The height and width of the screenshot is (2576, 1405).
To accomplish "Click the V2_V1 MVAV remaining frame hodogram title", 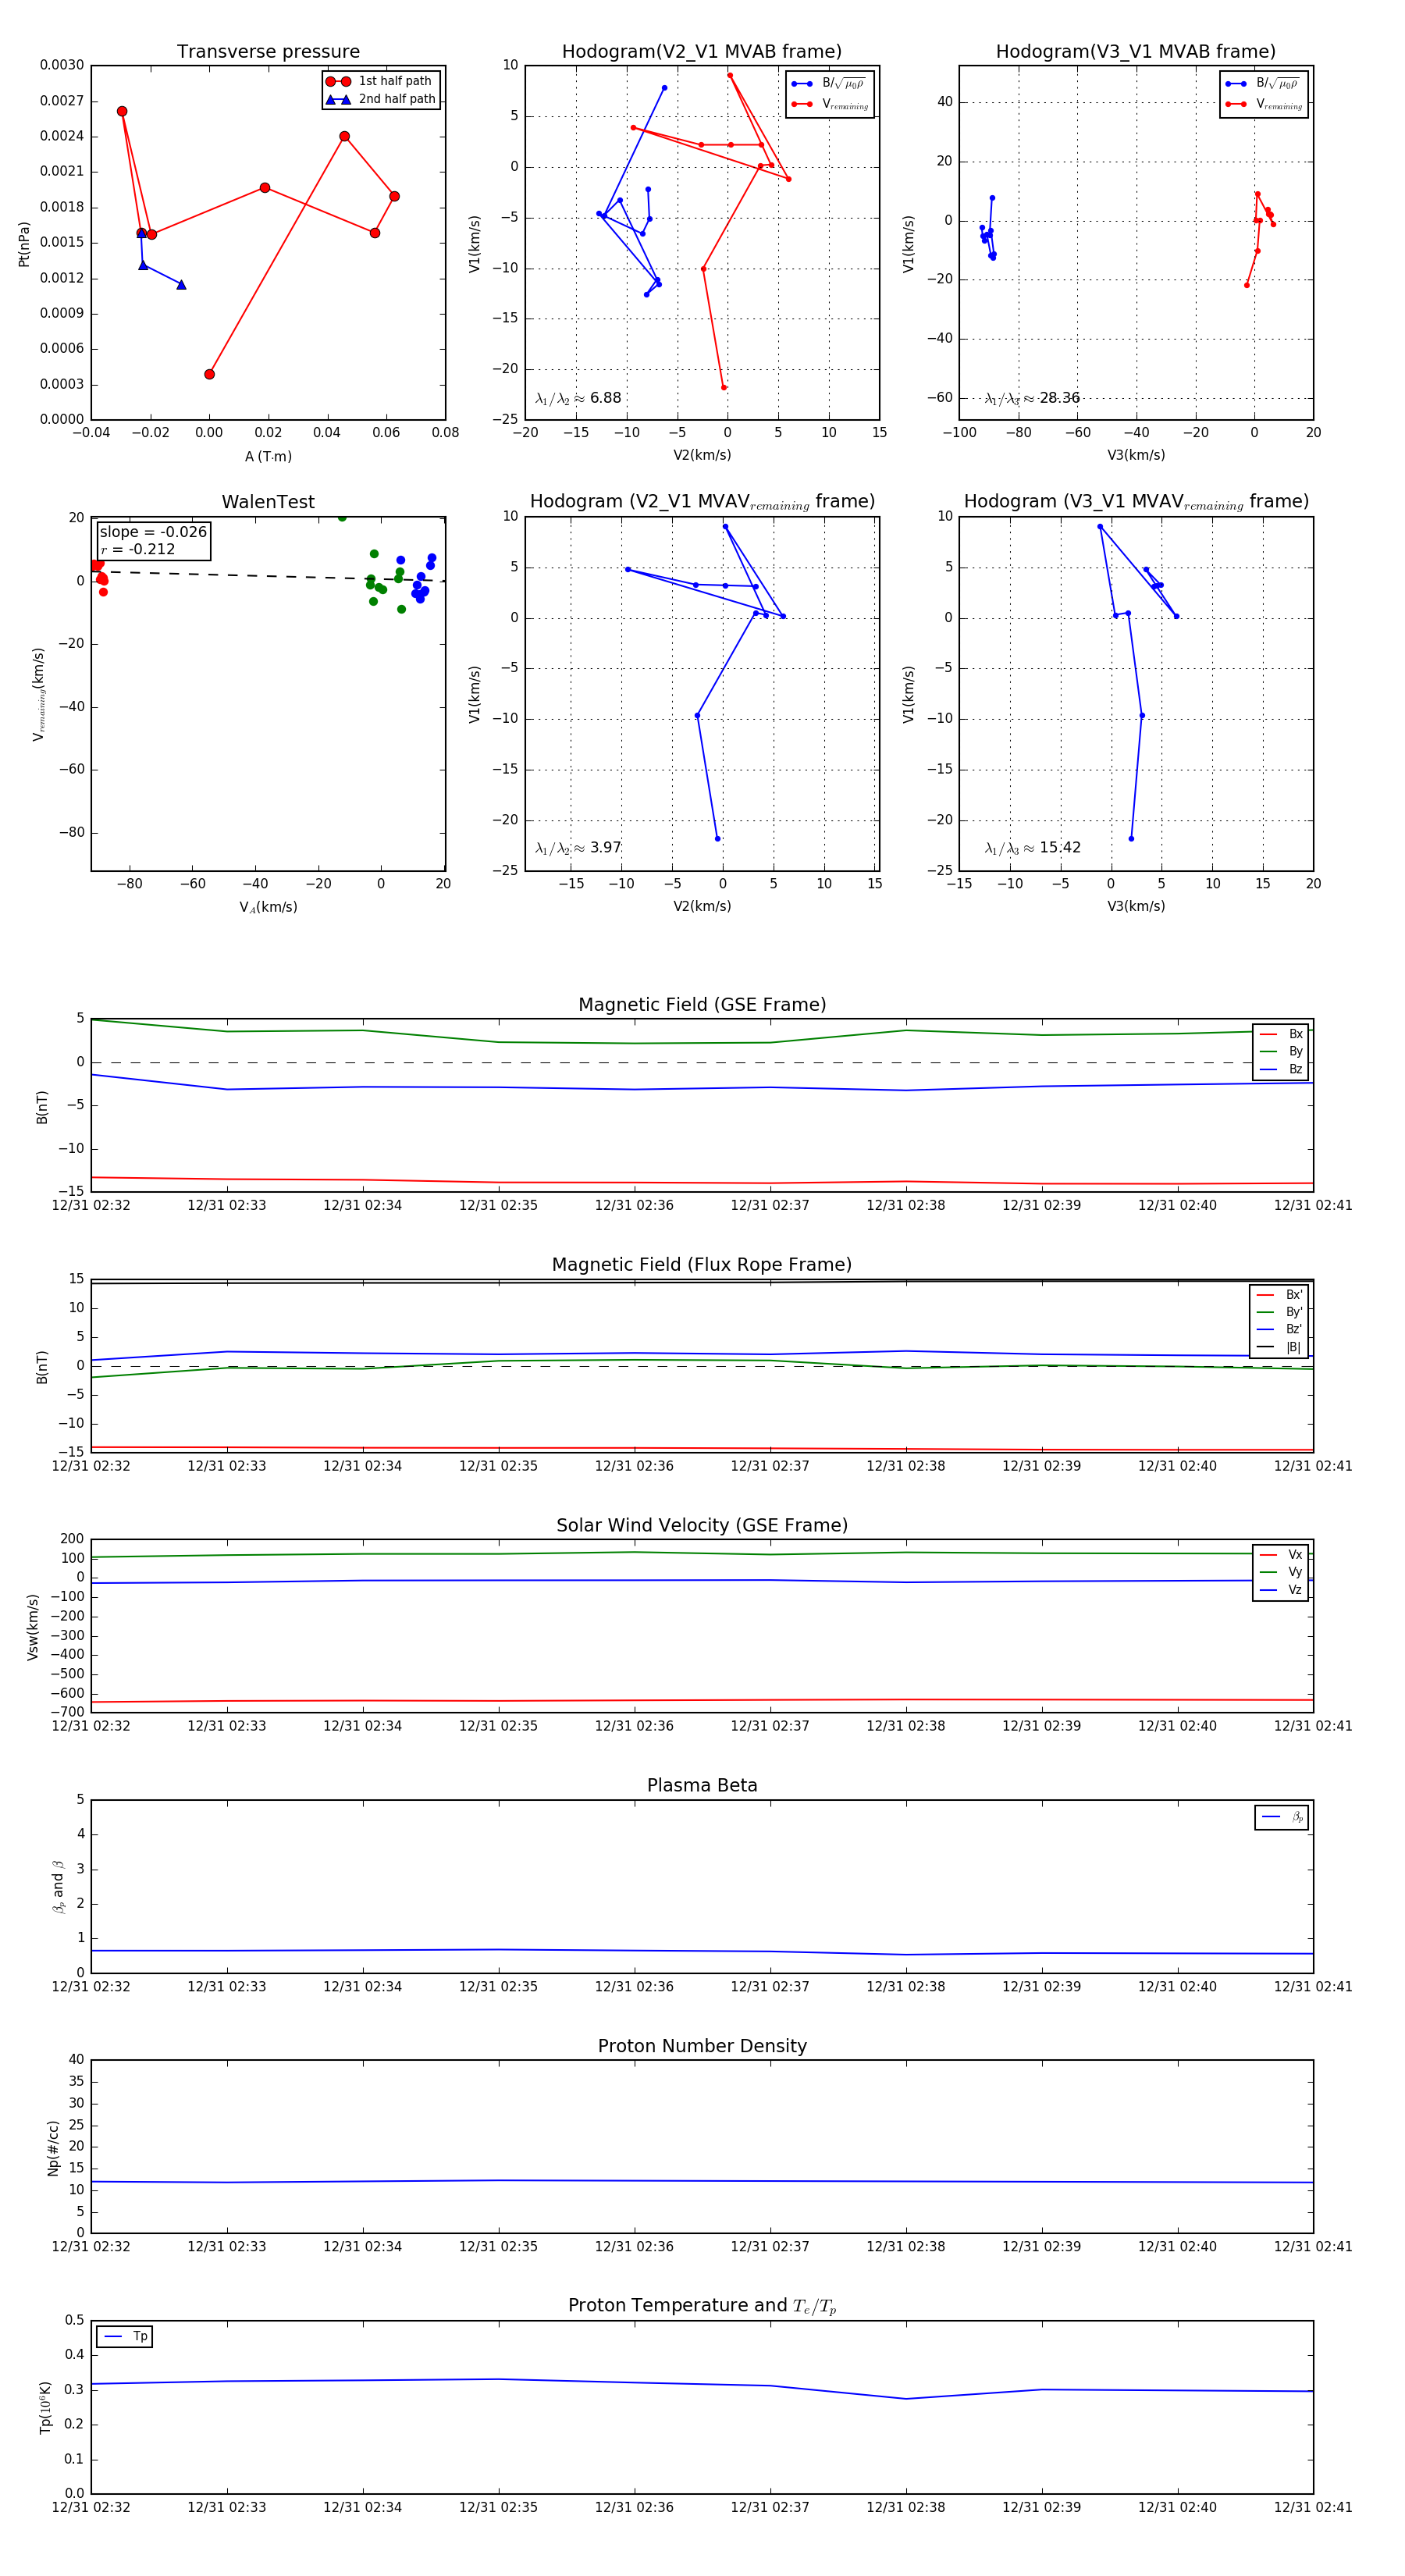I will click(x=702, y=502).
